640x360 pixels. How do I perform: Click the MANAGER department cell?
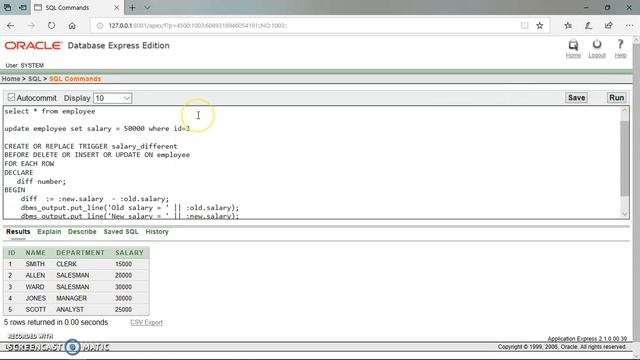click(71, 298)
